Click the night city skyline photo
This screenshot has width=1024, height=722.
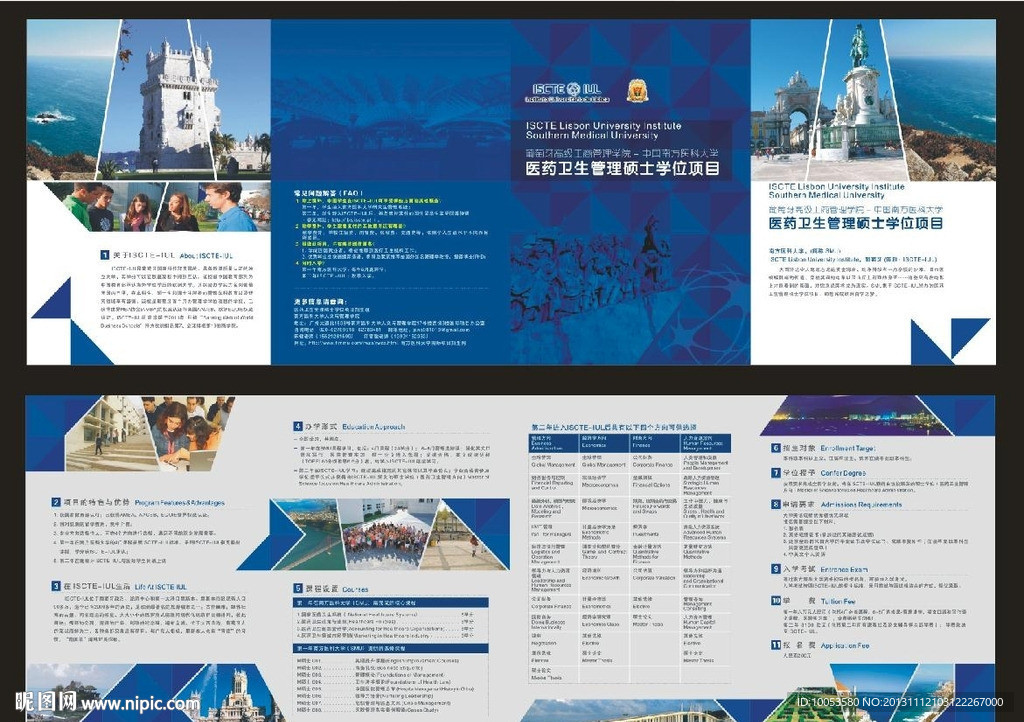pos(857,415)
